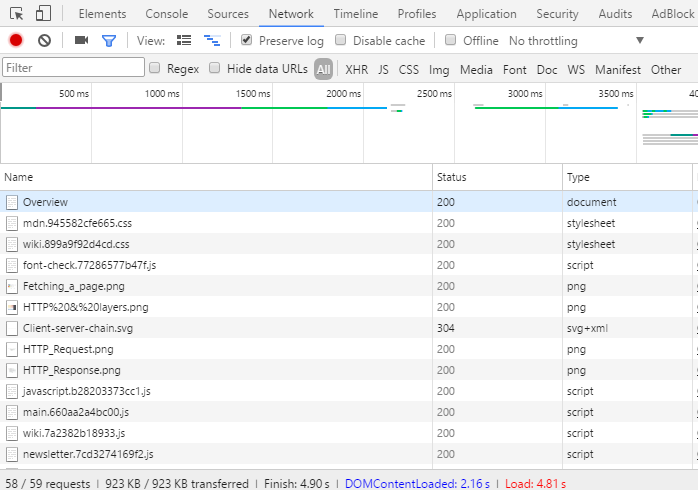The image size is (698, 490).
Task: Filter requests by JS
Action: 383,70
